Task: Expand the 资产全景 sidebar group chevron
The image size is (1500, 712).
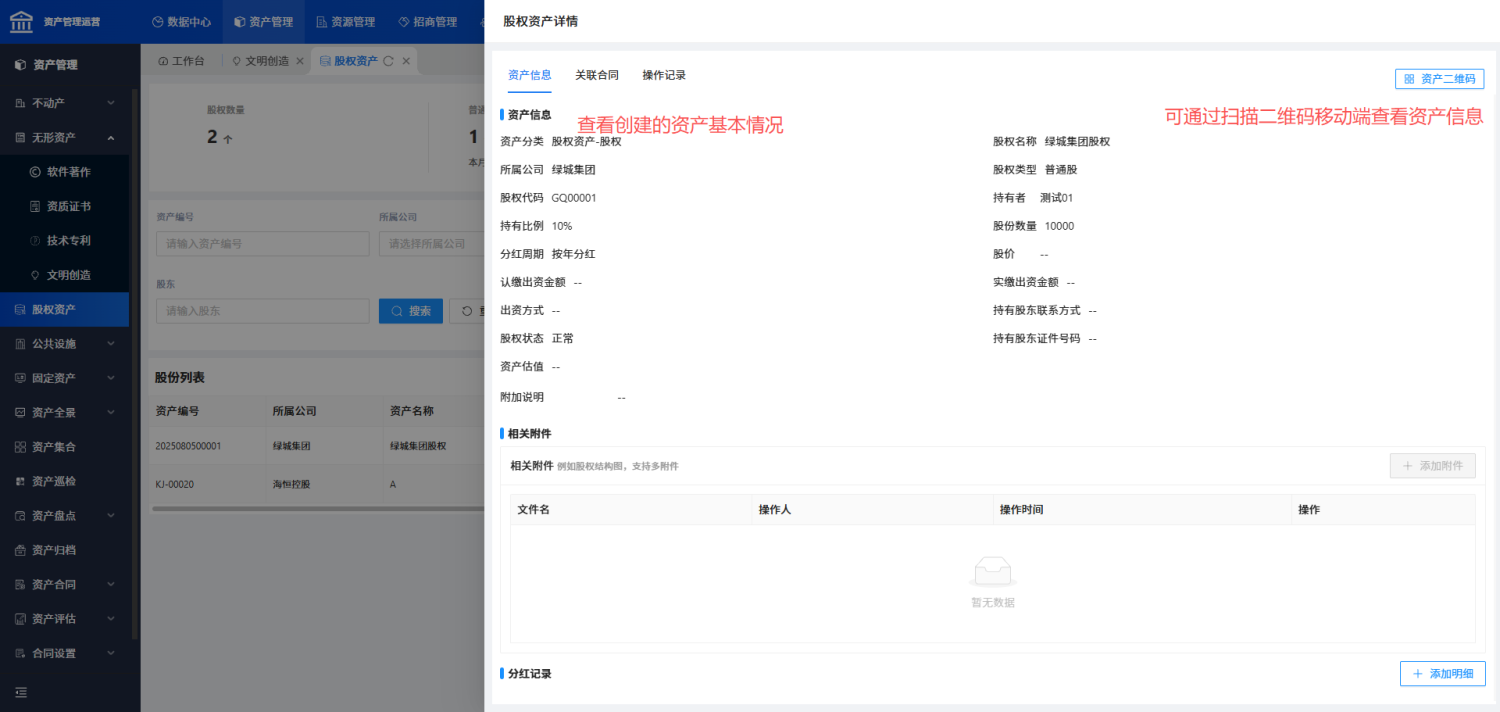Action: [110, 412]
